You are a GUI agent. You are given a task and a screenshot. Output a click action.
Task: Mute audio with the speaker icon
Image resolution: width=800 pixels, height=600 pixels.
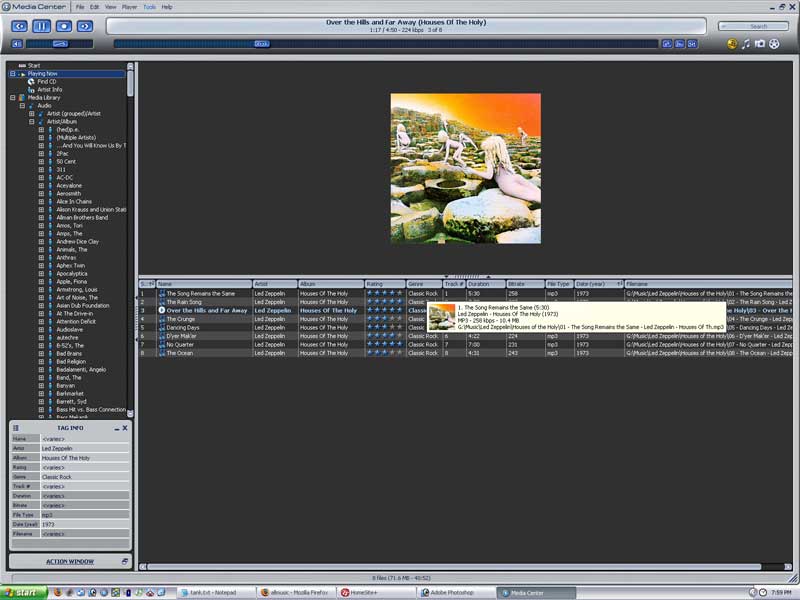[x=17, y=44]
